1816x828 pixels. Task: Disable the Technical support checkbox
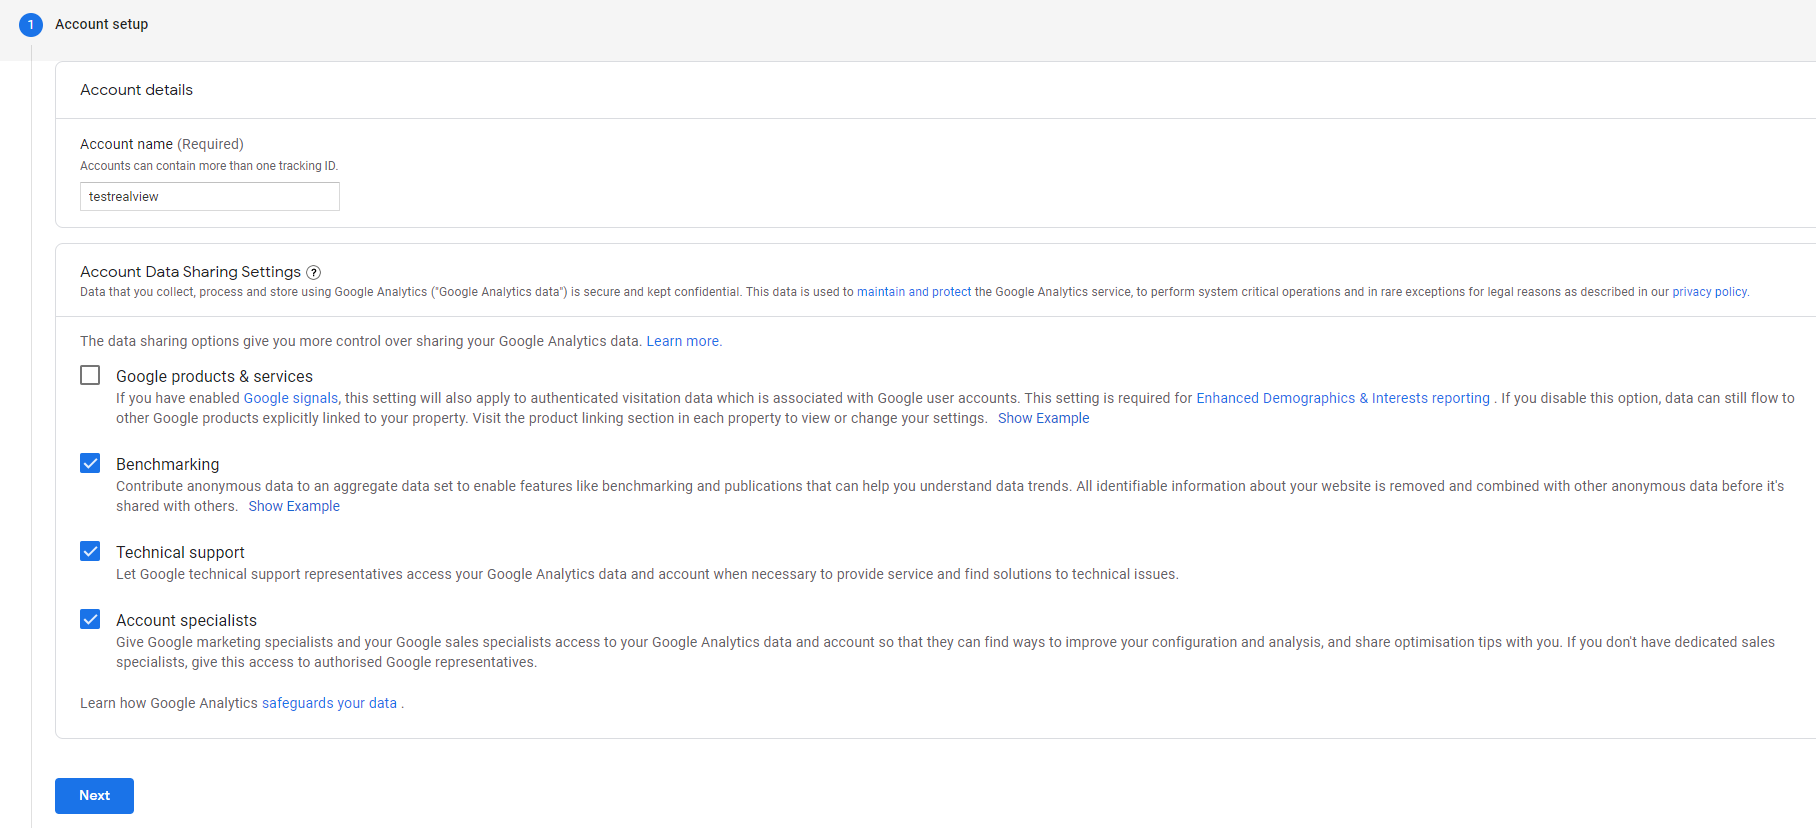coord(90,551)
